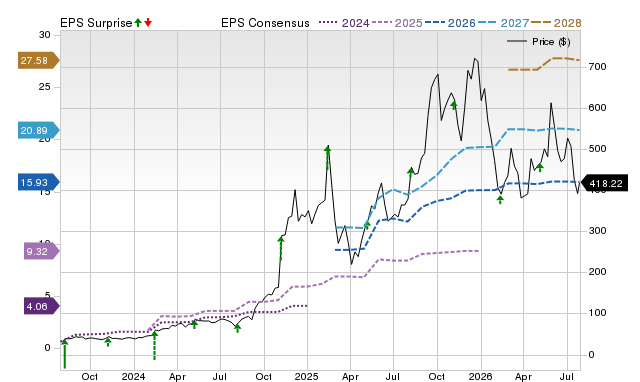The width and height of the screenshot is (640, 382).
Task: Click the 100 price axis label
Action: tap(597, 313)
